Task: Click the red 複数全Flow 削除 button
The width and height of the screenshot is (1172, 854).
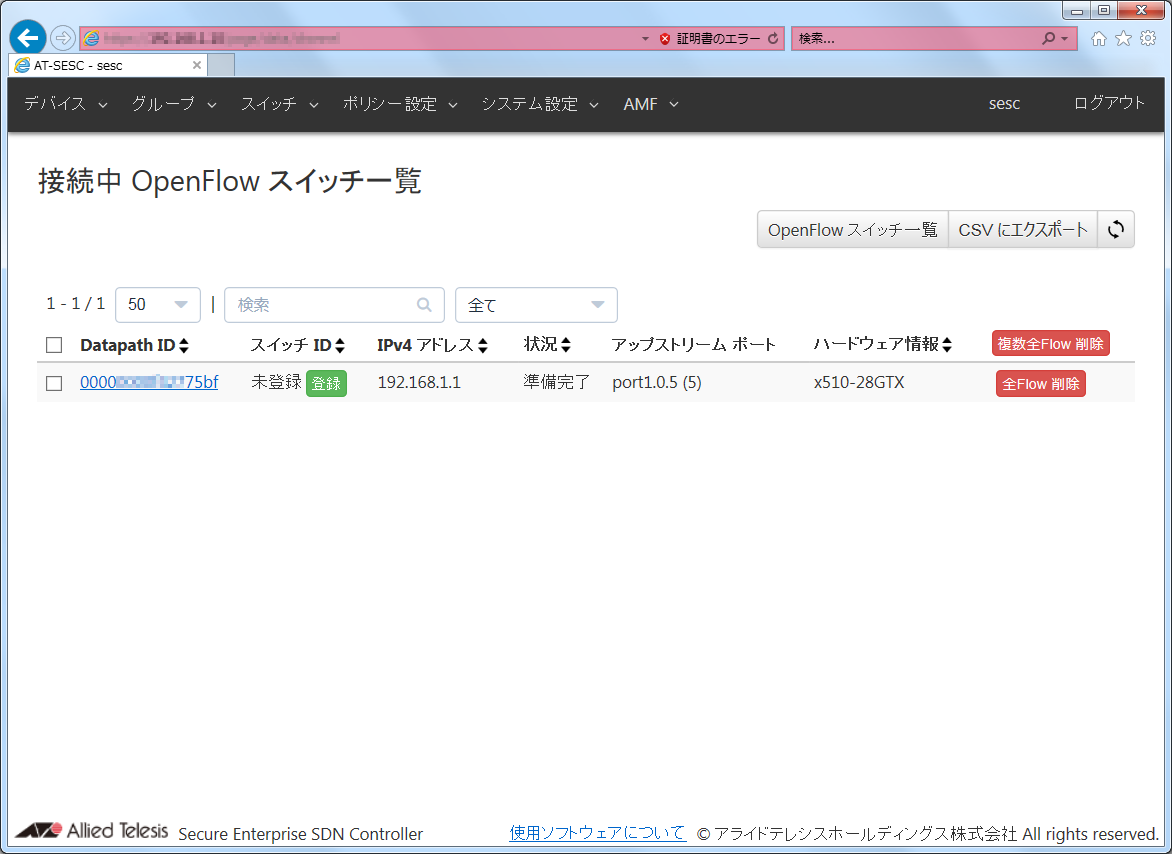Action: click(x=1050, y=344)
